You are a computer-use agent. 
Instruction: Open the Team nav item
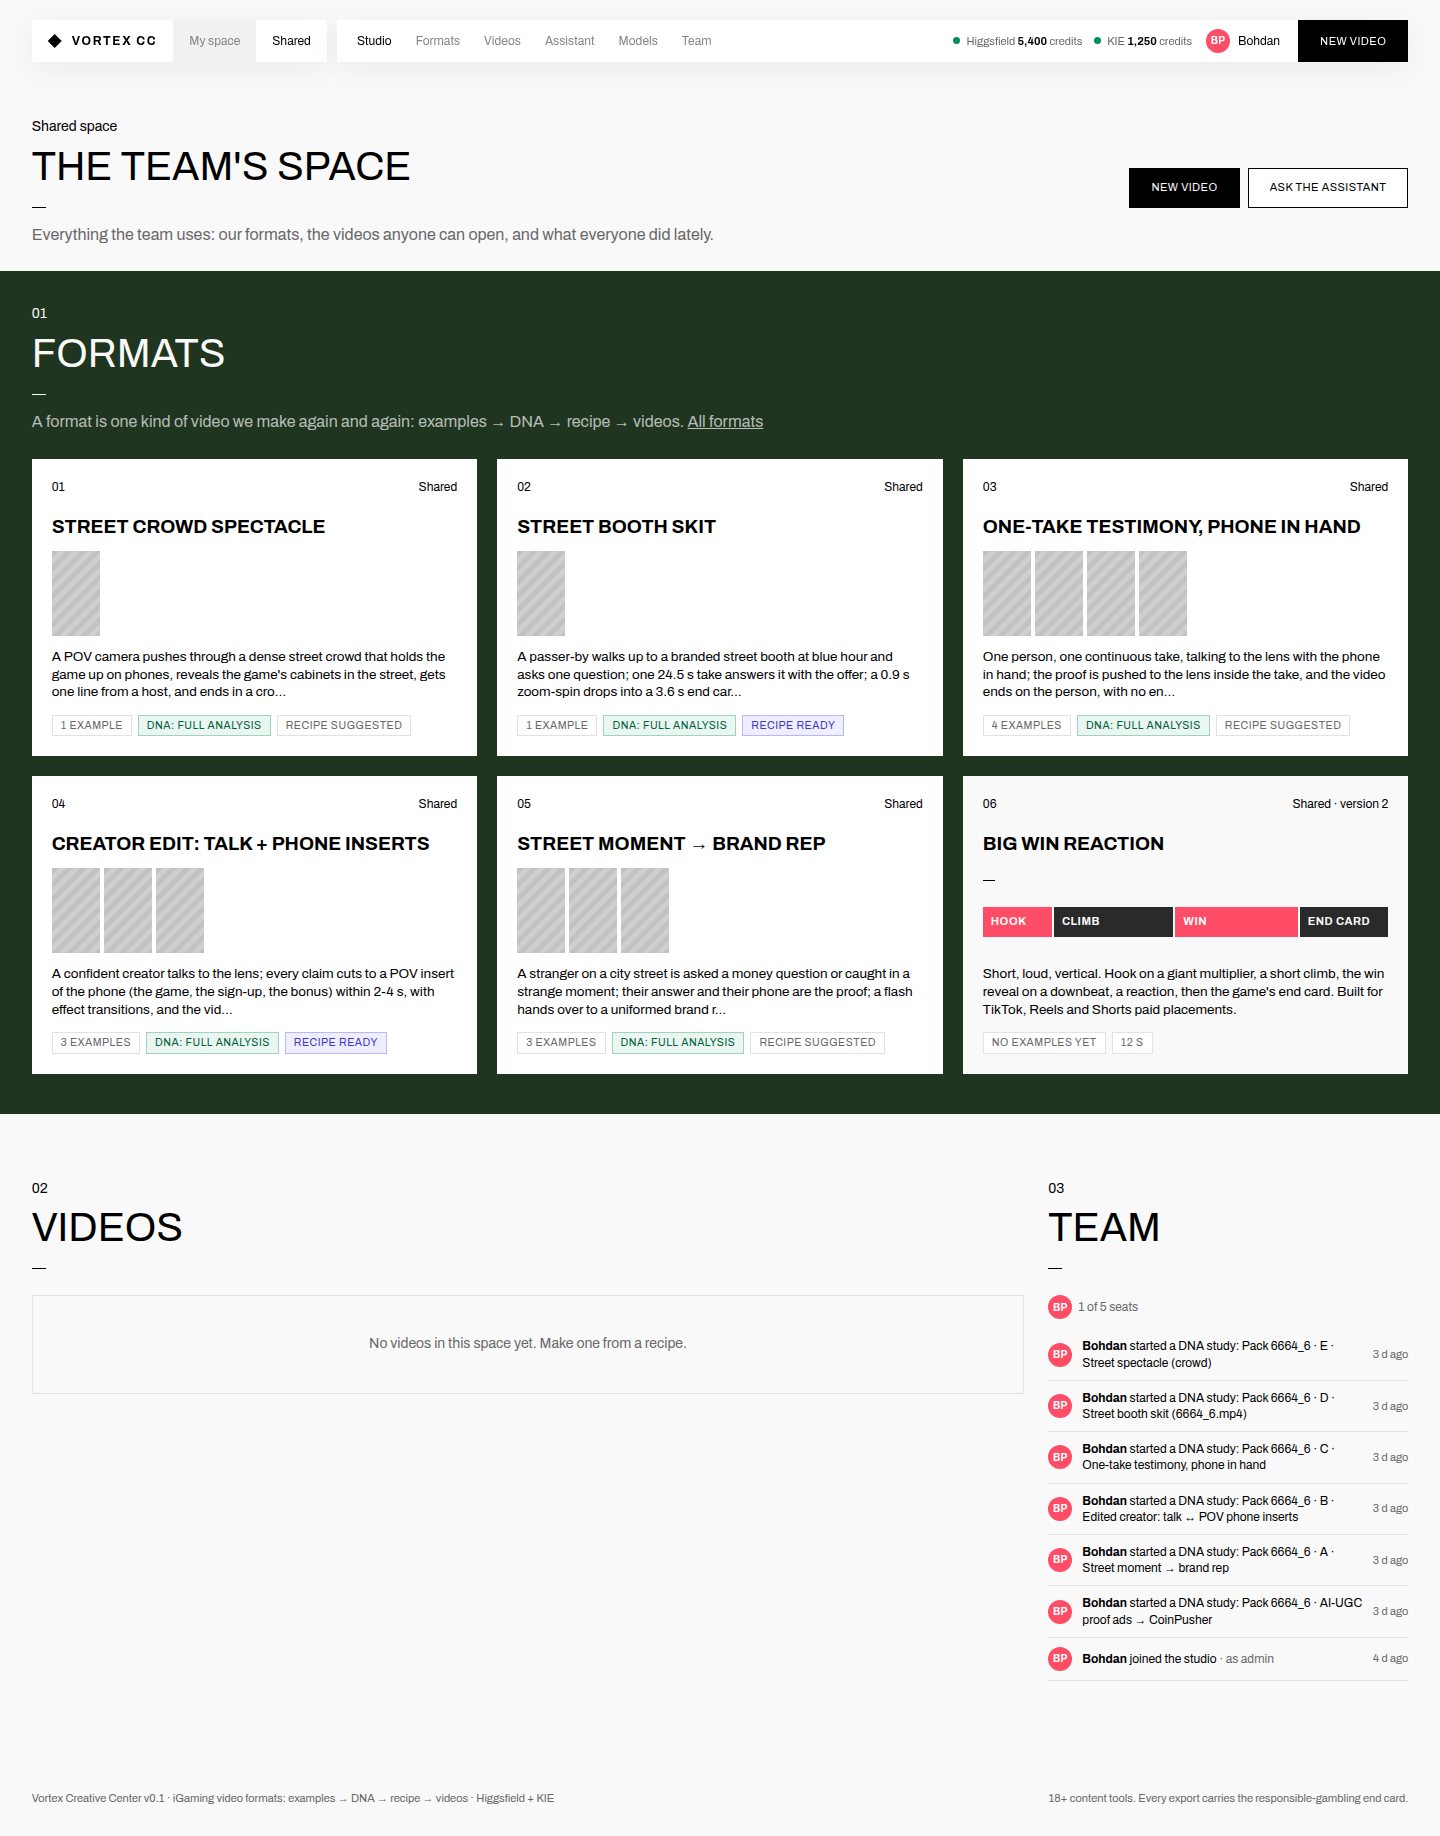(x=696, y=41)
